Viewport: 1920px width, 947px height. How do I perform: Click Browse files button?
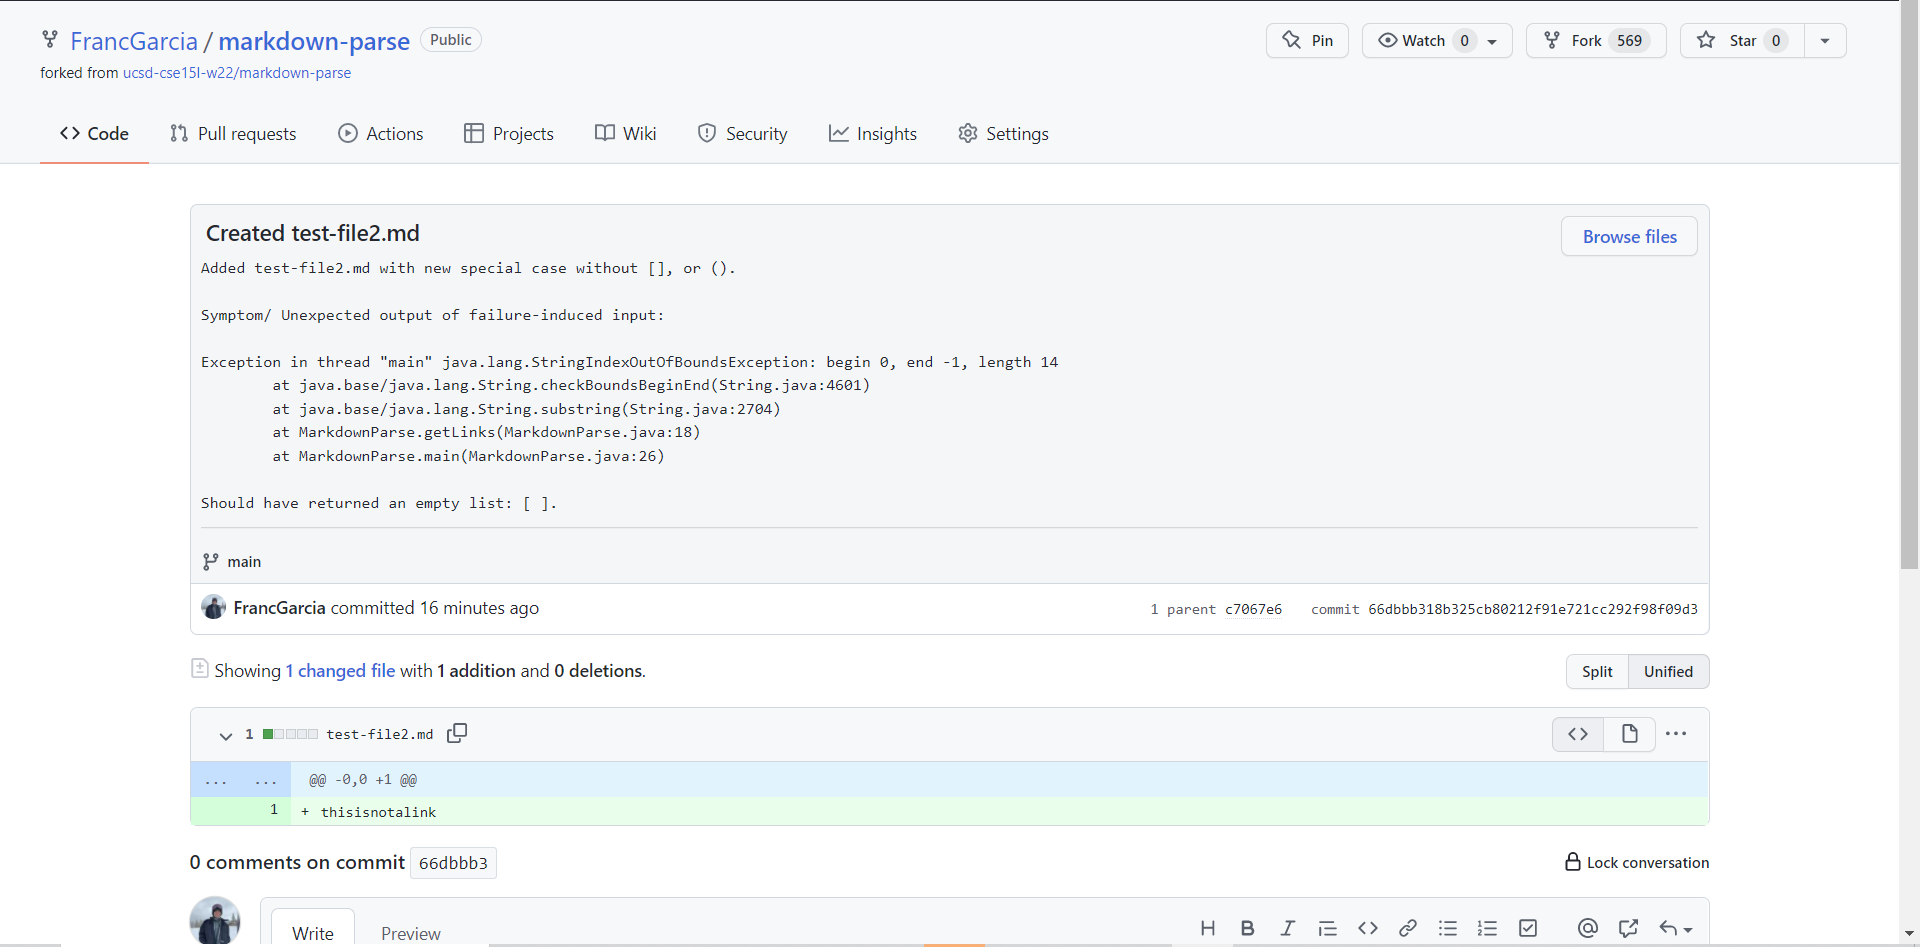coord(1629,236)
